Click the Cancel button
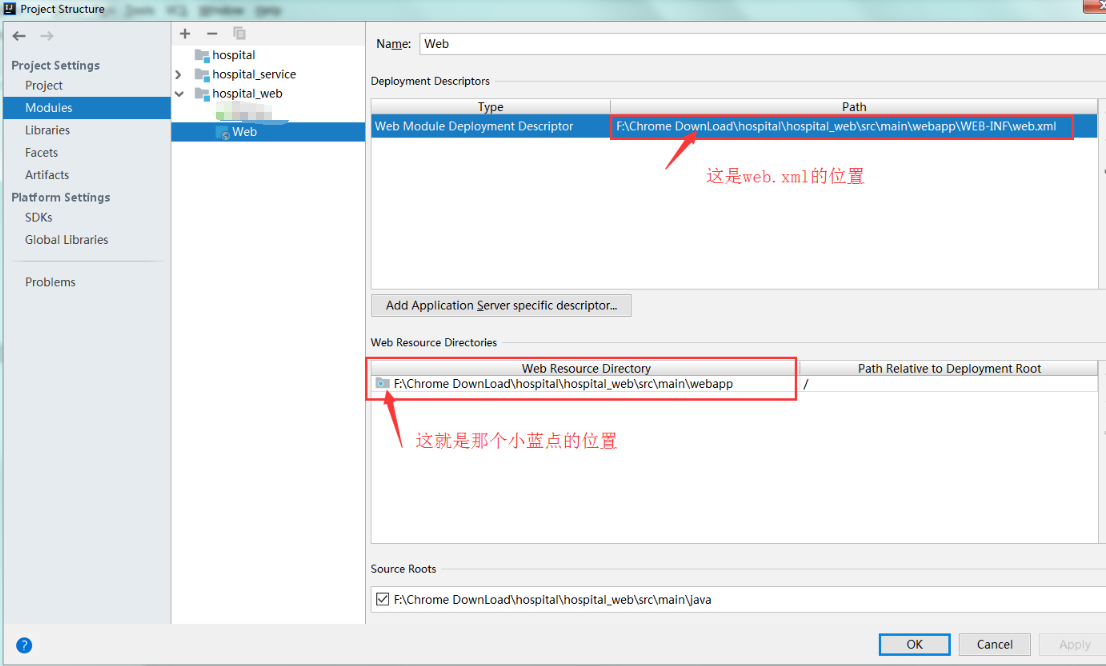This screenshot has width=1106, height=666. [995, 644]
